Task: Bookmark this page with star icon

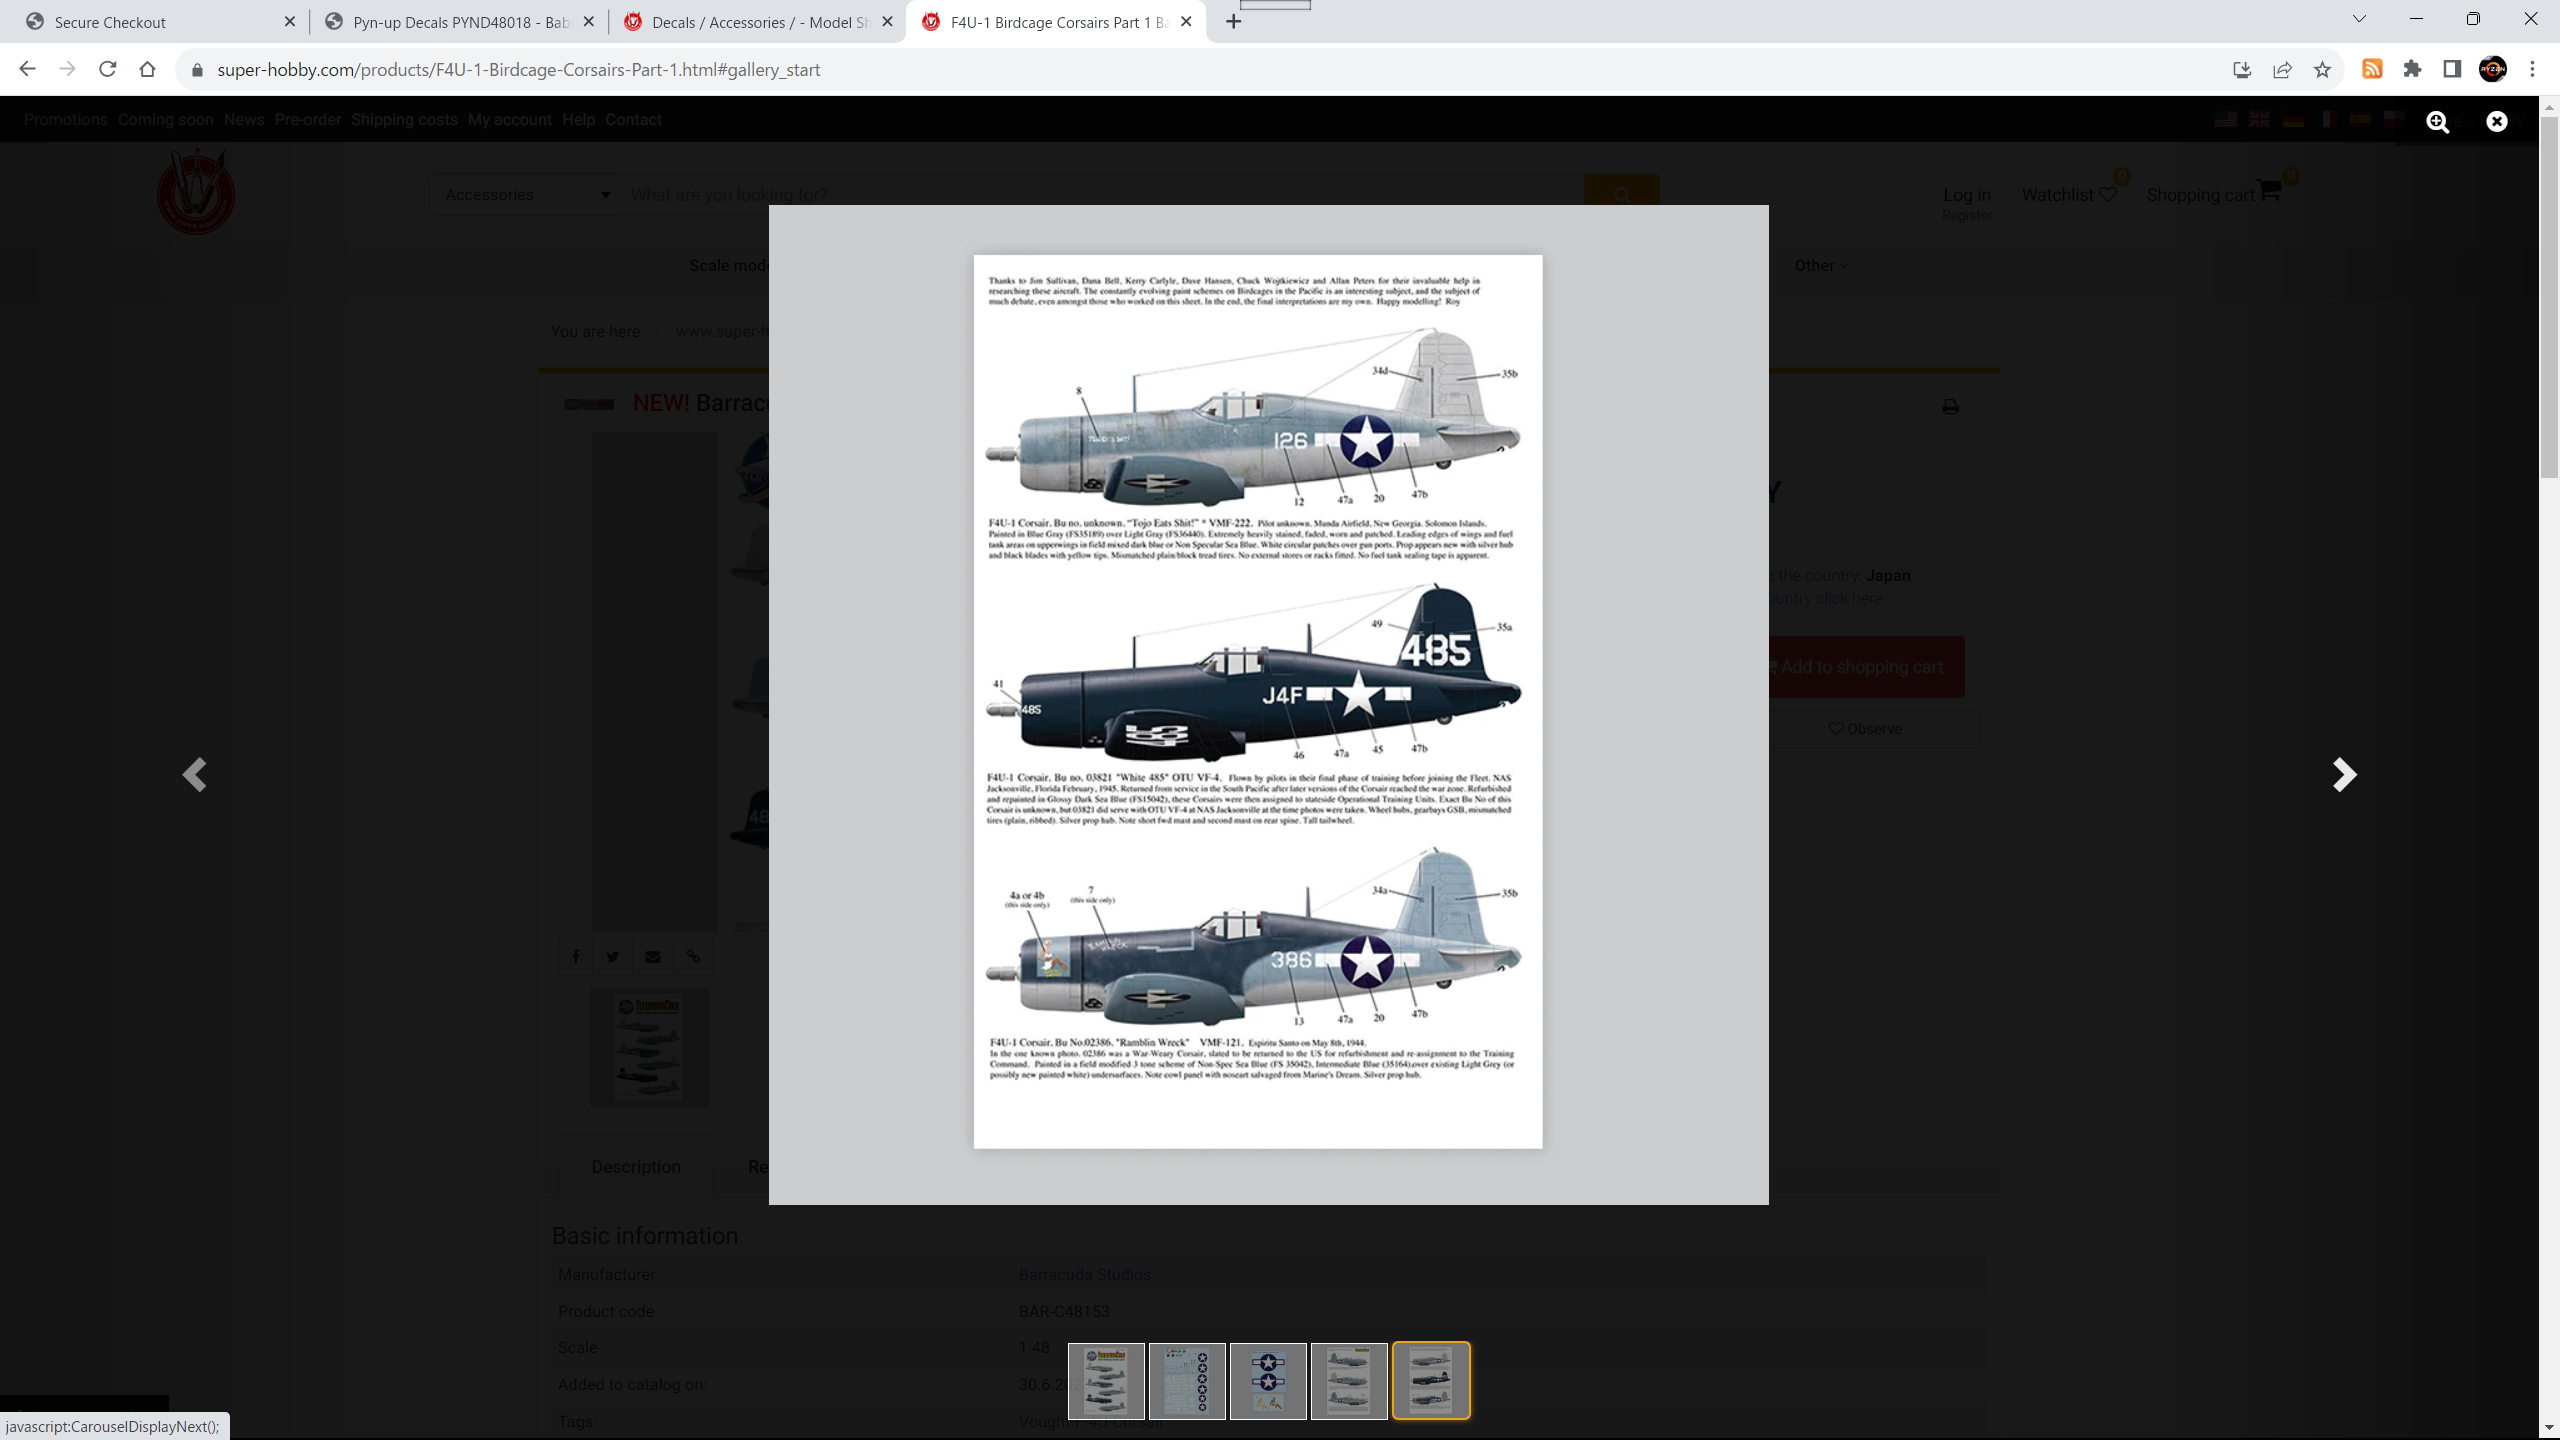Action: coord(2322,69)
